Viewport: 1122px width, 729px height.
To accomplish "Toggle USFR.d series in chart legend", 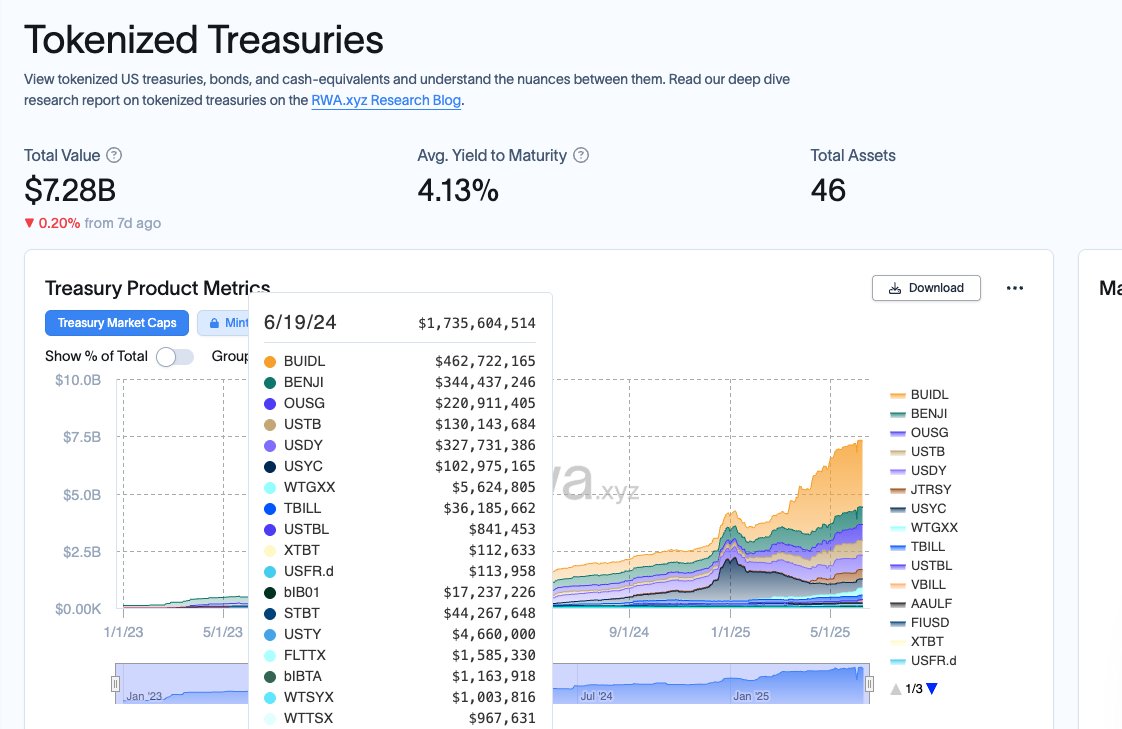I will pyautogui.click(x=923, y=660).
